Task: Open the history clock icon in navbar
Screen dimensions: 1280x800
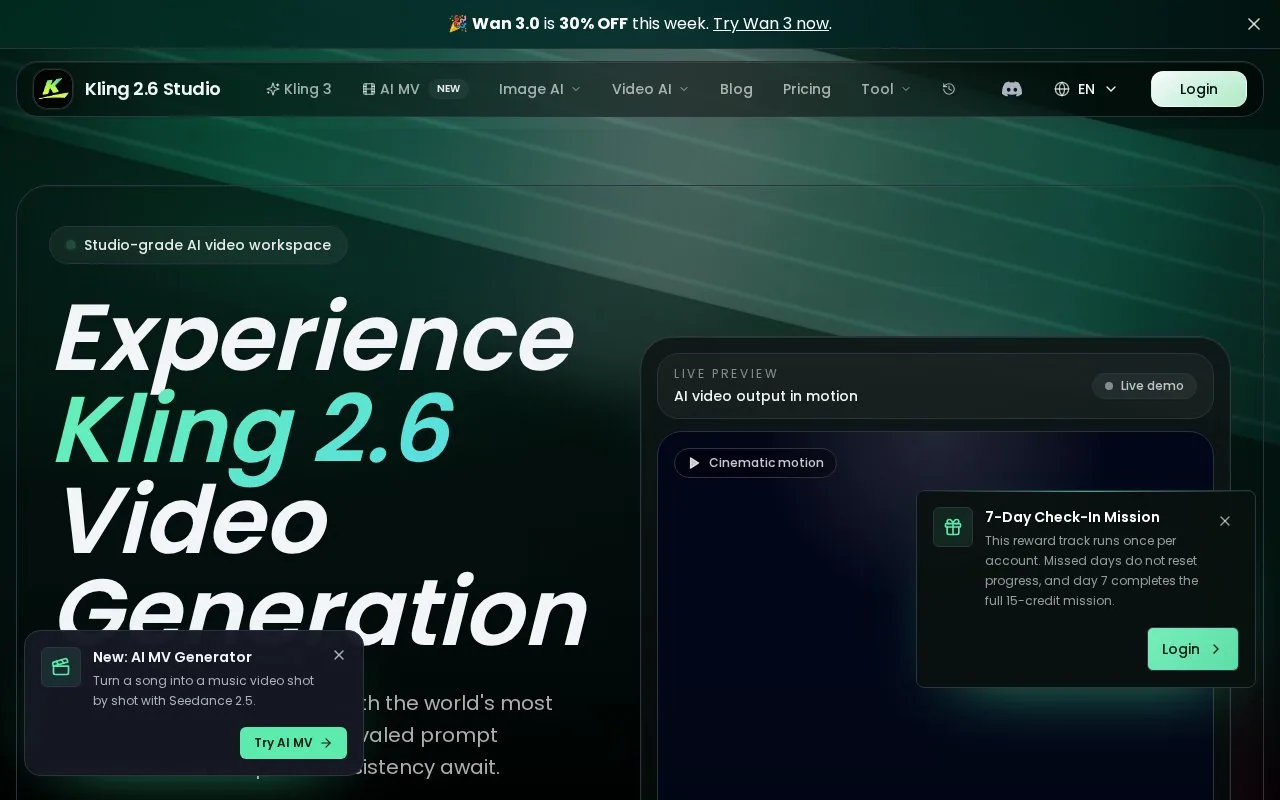Action: coord(949,89)
